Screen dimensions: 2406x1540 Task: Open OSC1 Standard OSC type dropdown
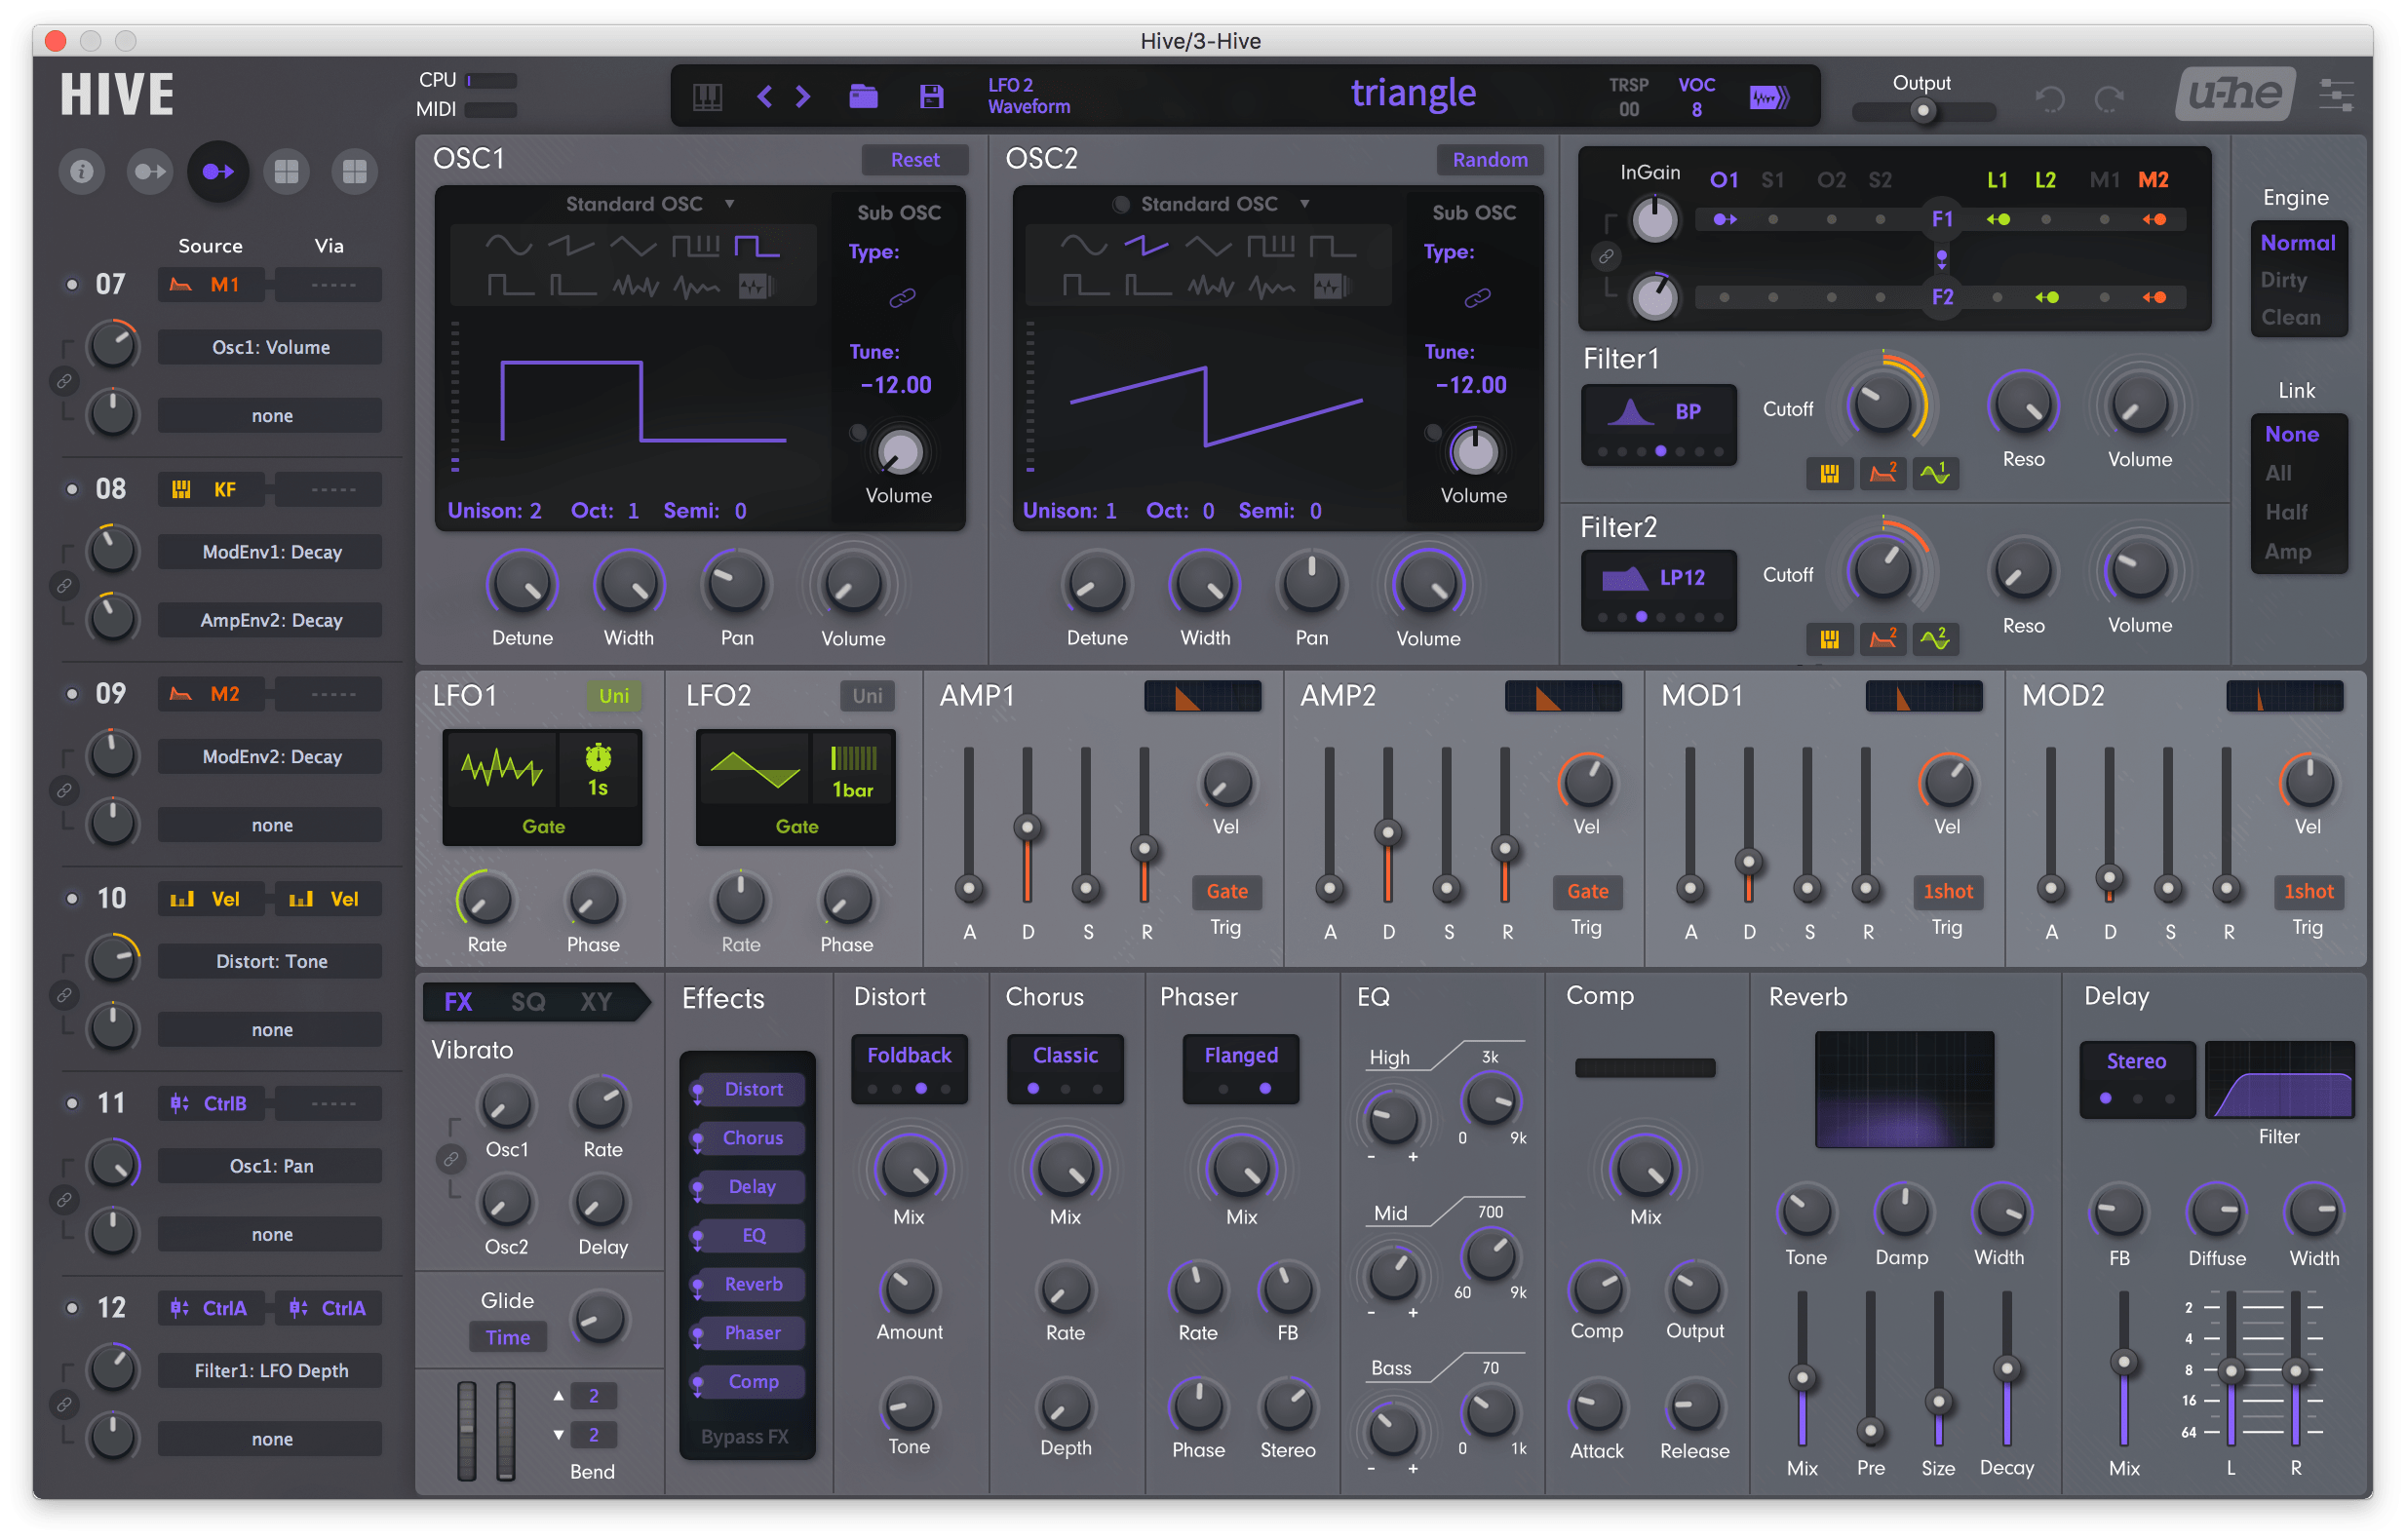click(649, 204)
